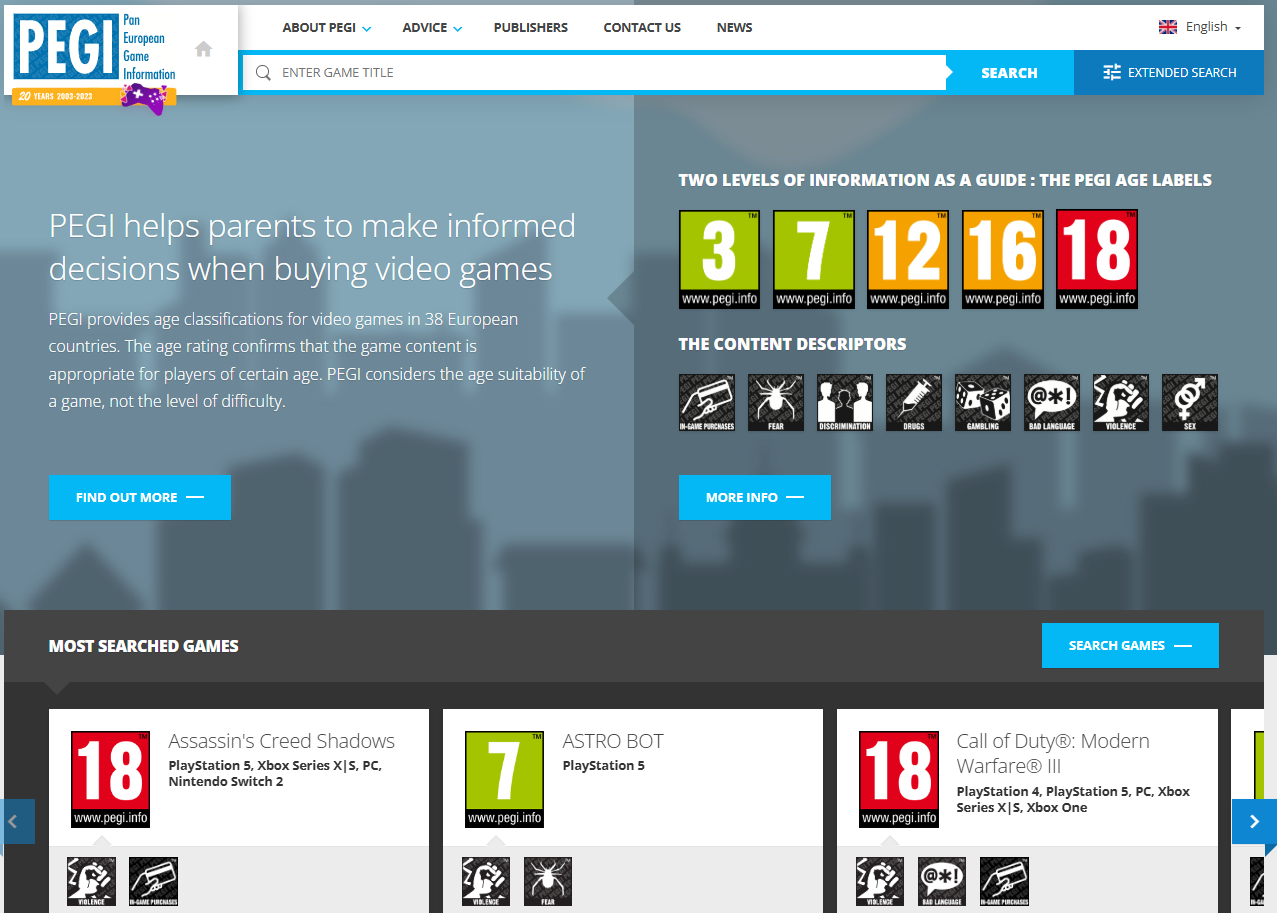This screenshot has height=913, width=1277.
Task: Go to the home page icon
Action: (204, 49)
